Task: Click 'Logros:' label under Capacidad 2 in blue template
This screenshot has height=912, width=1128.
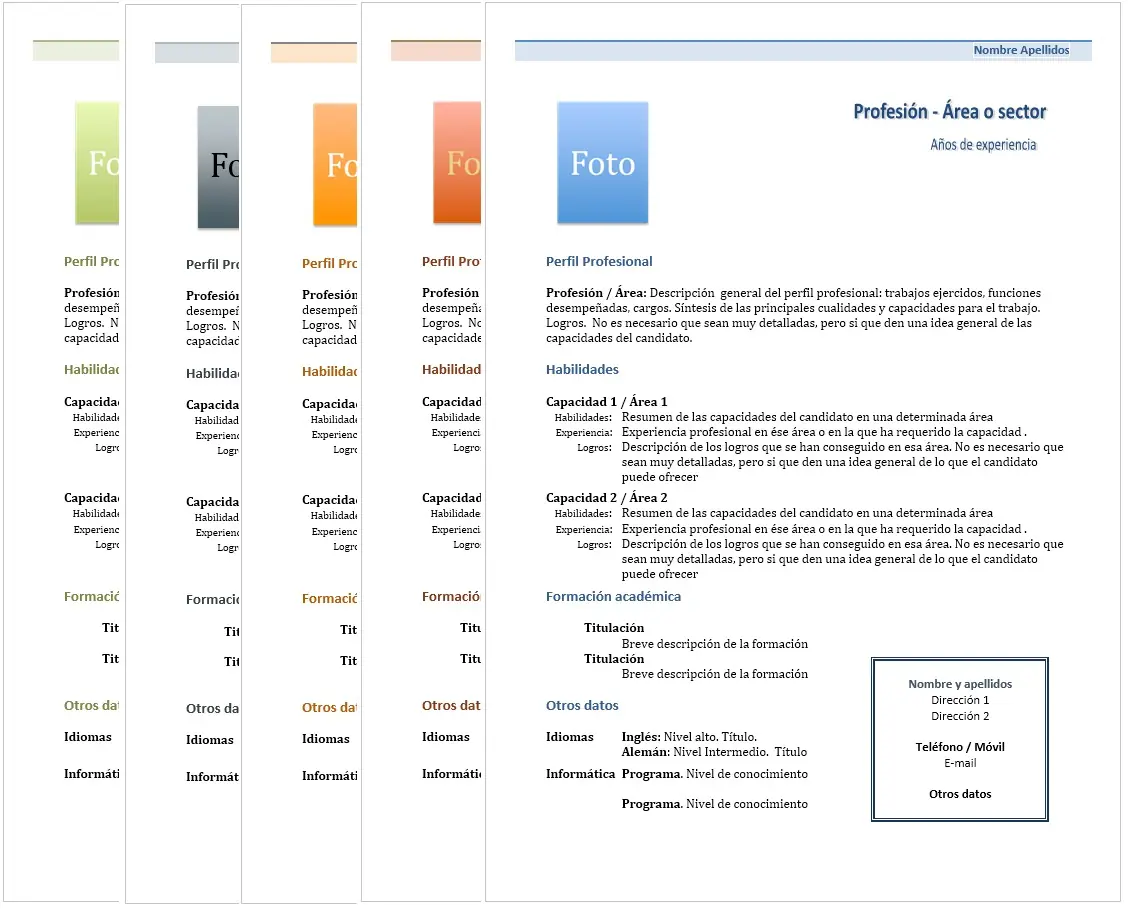Action: 593,544
